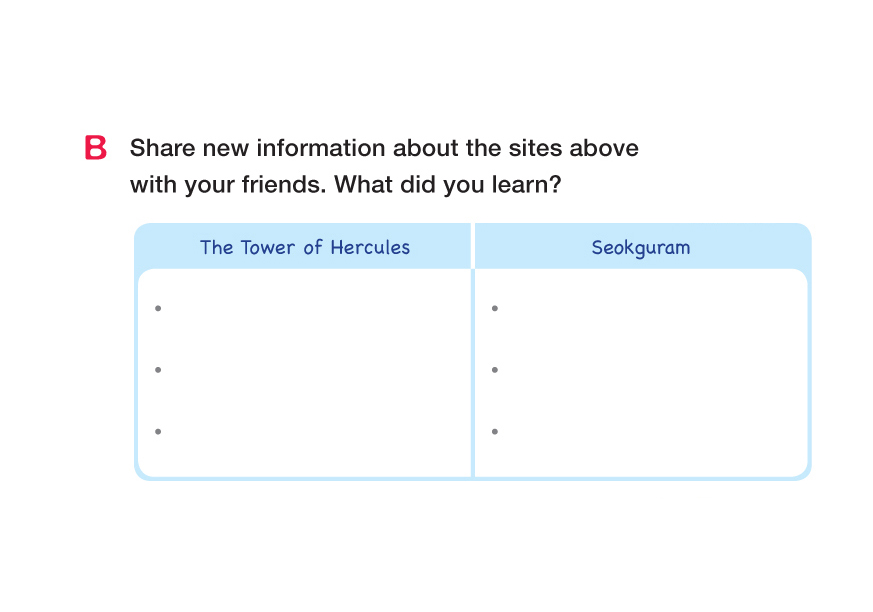873x612 pixels.
Task: Click the blank line beside third Tower of Hercules bullet
Action: [310, 432]
